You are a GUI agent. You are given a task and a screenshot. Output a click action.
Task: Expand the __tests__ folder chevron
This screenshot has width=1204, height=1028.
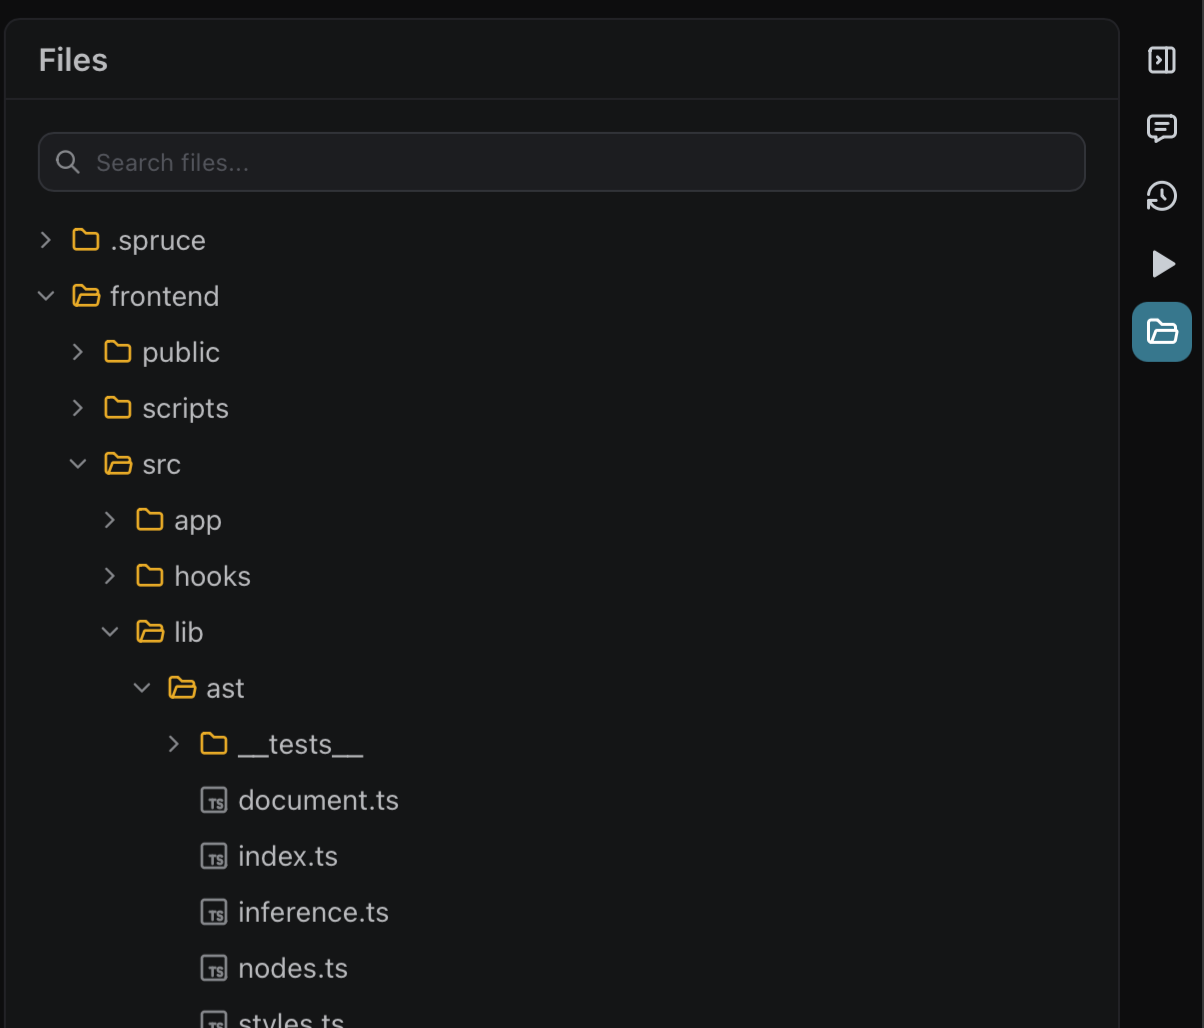point(174,744)
